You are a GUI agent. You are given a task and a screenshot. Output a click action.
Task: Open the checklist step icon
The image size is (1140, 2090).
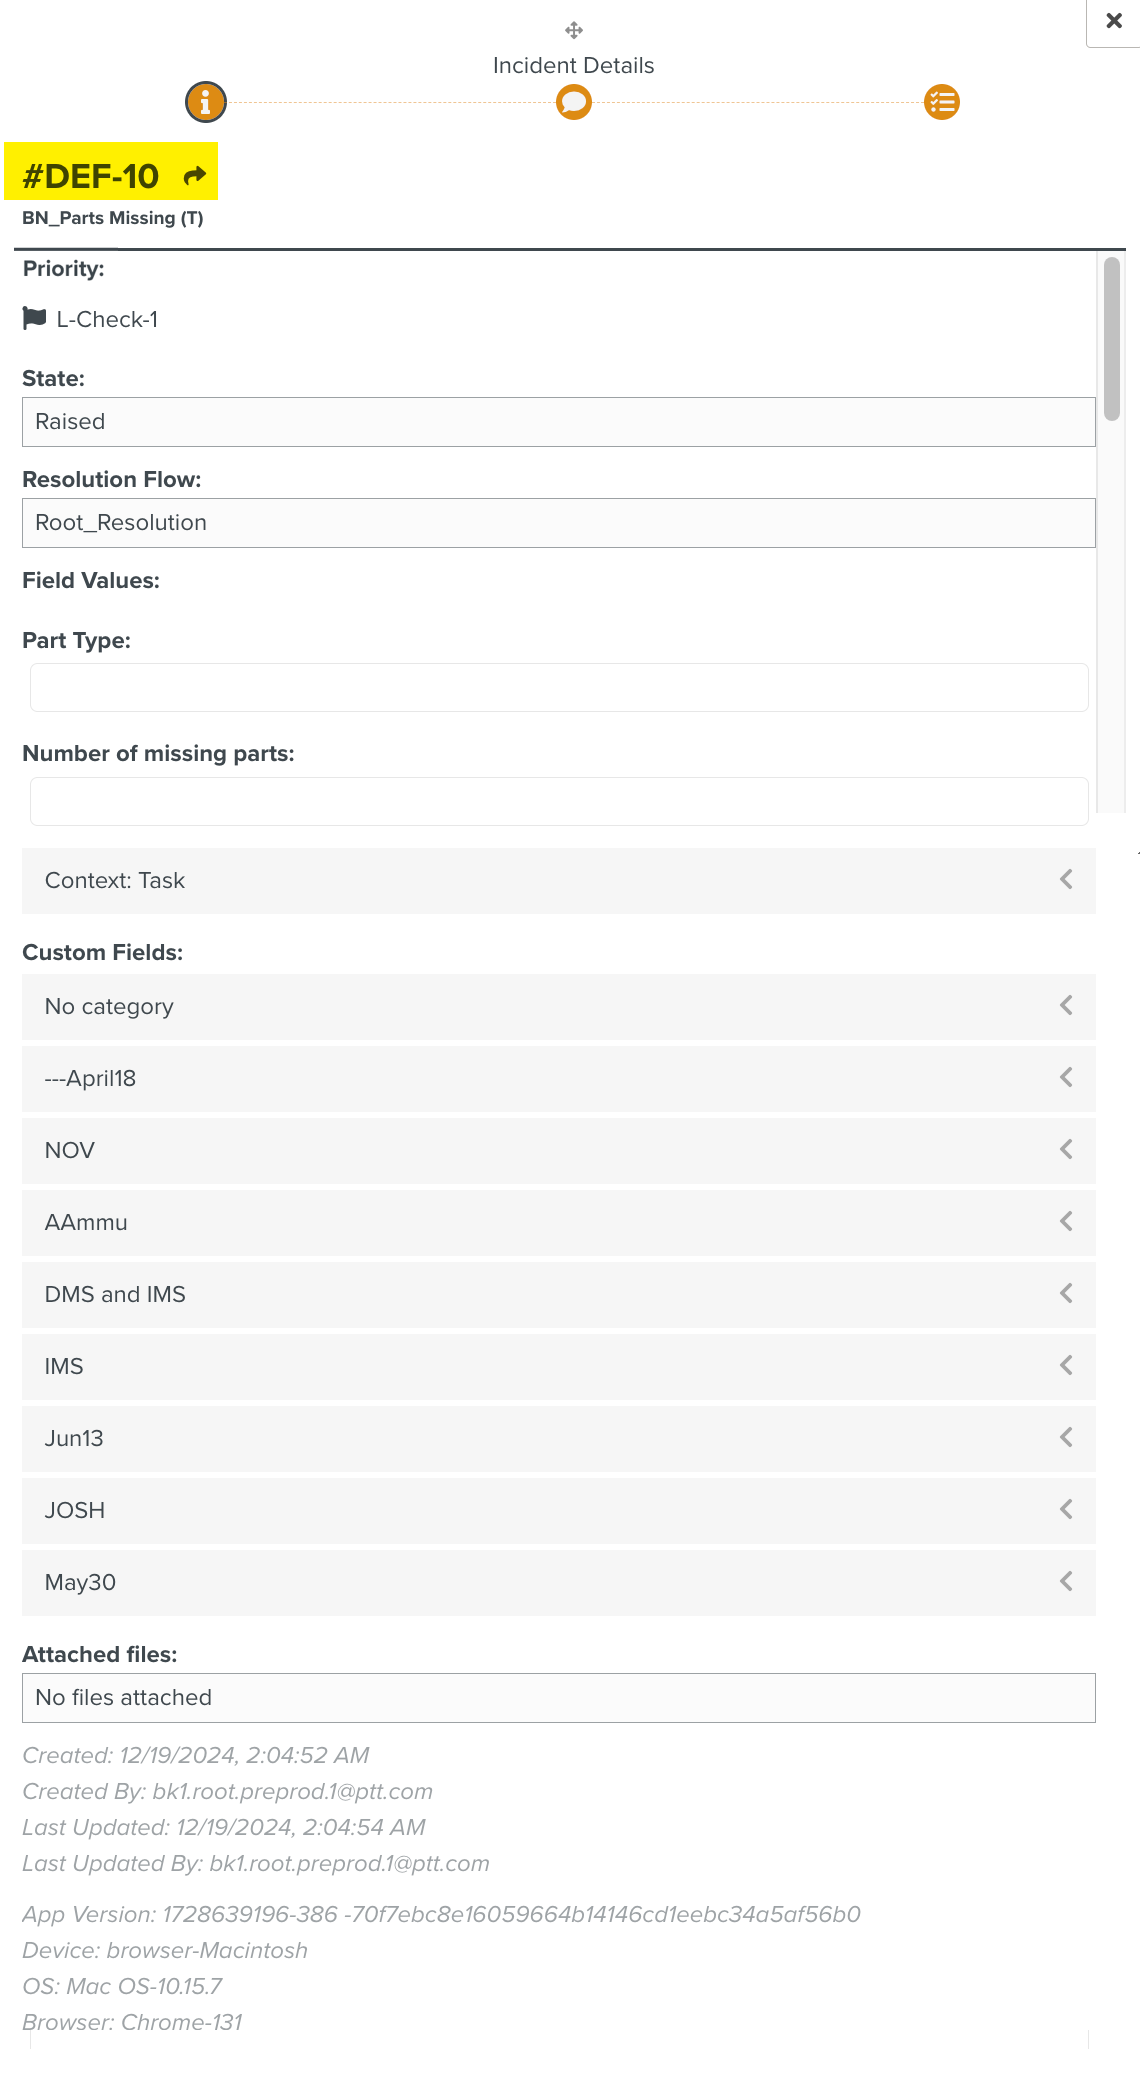[x=942, y=102]
